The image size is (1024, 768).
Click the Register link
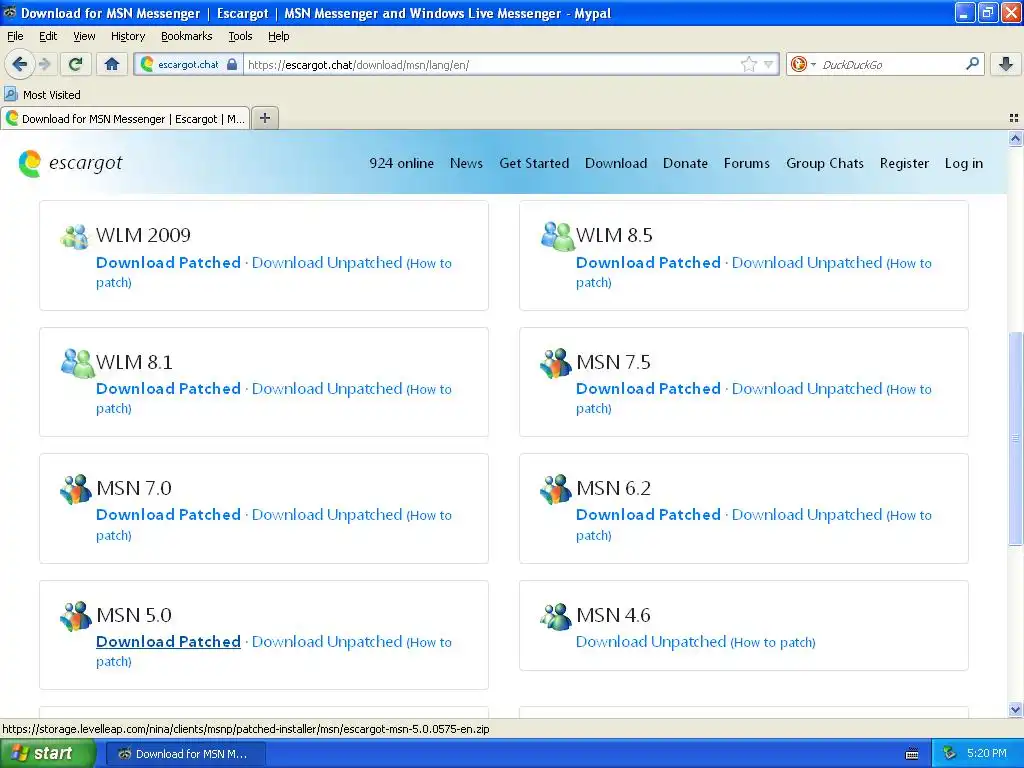pyautogui.click(x=904, y=163)
